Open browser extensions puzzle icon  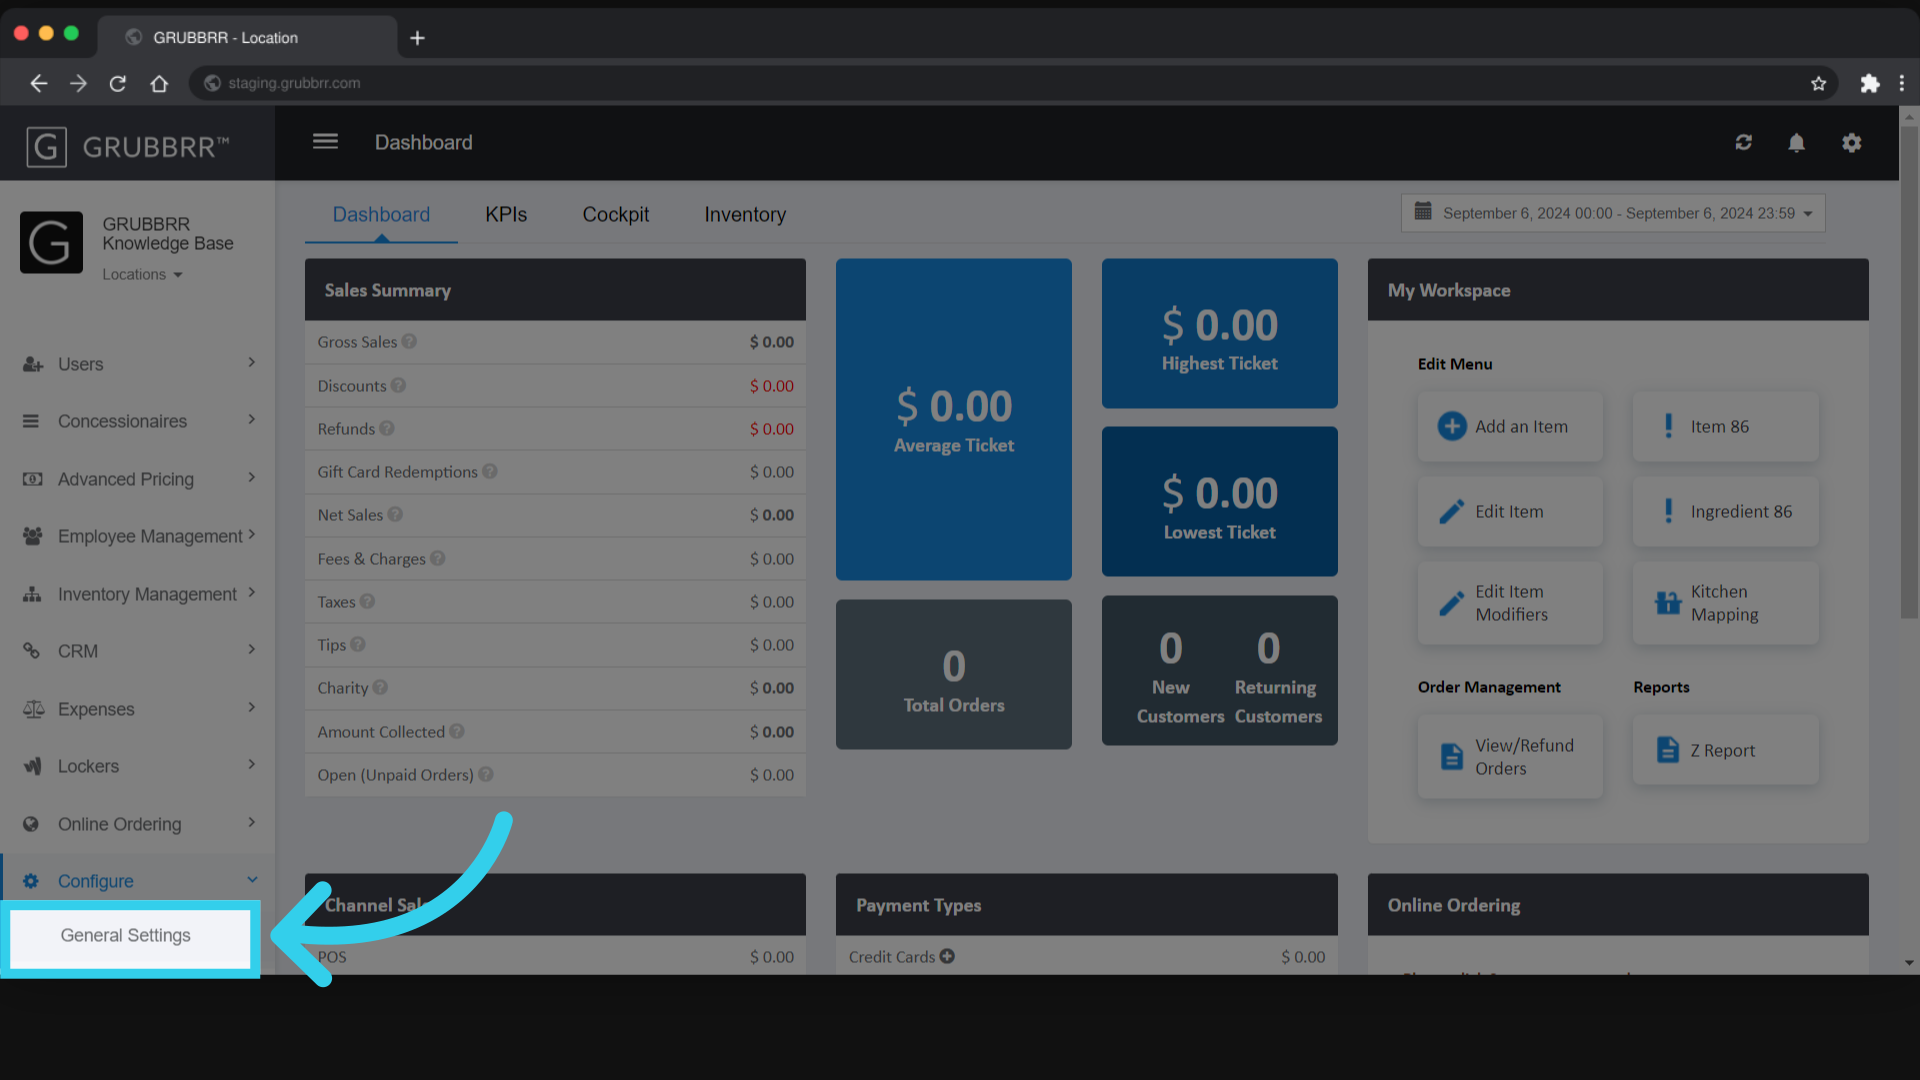[1869, 83]
